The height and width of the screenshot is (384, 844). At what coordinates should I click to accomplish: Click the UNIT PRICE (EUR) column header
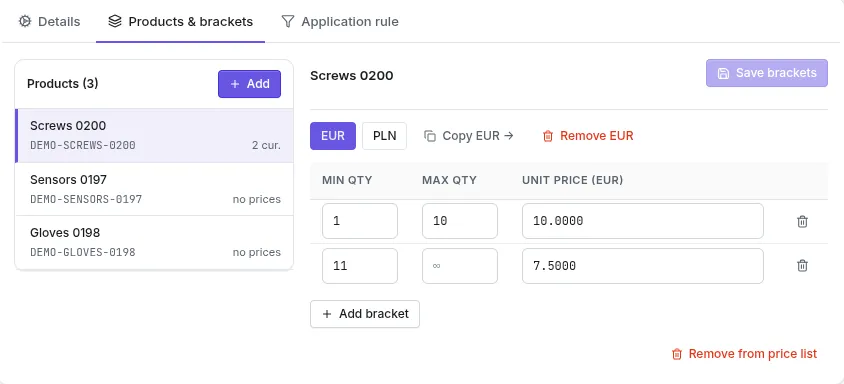(573, 180)
